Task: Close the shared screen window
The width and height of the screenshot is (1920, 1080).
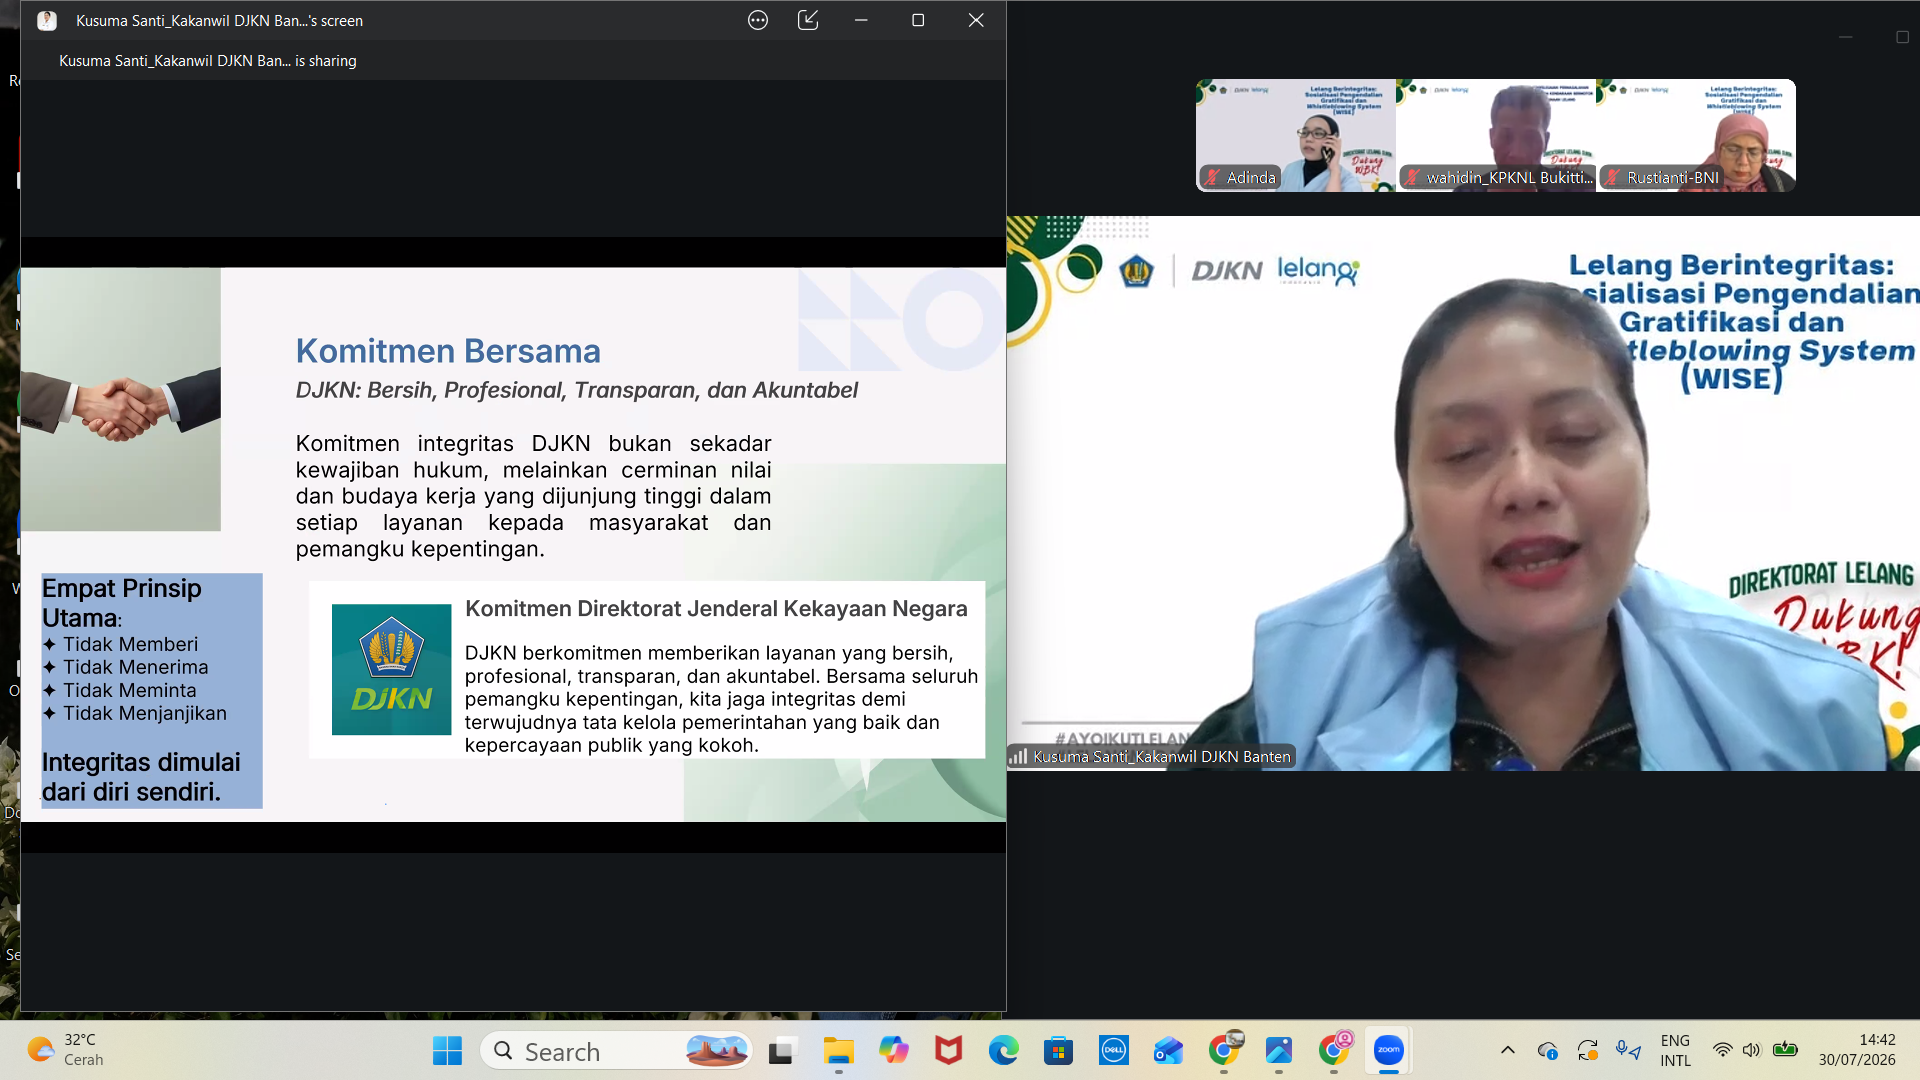Action: point(976,20)
